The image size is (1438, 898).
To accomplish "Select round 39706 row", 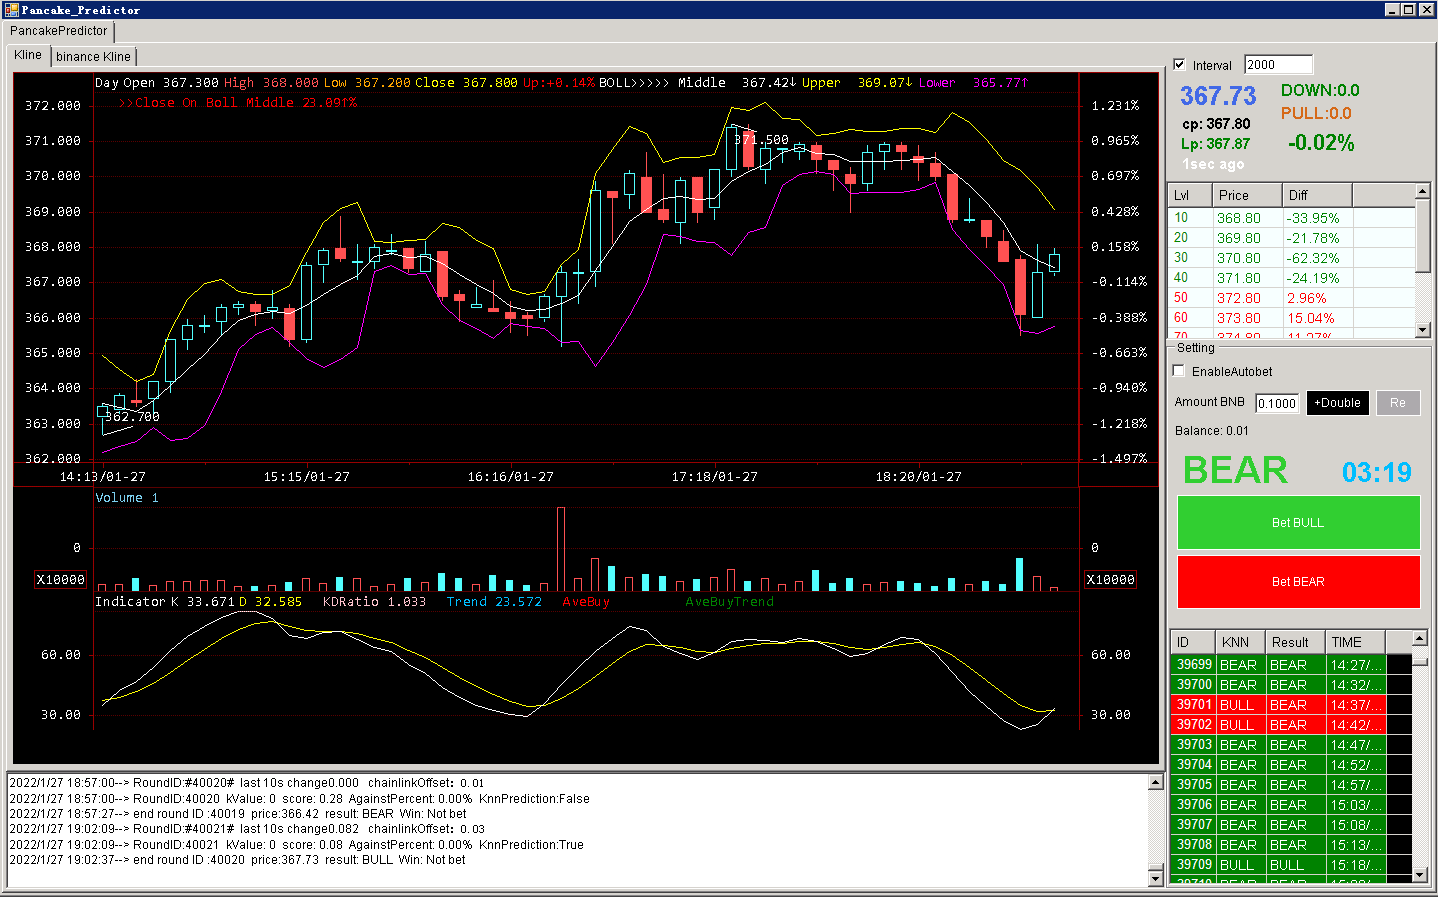I will click(x=1291, y=805).
